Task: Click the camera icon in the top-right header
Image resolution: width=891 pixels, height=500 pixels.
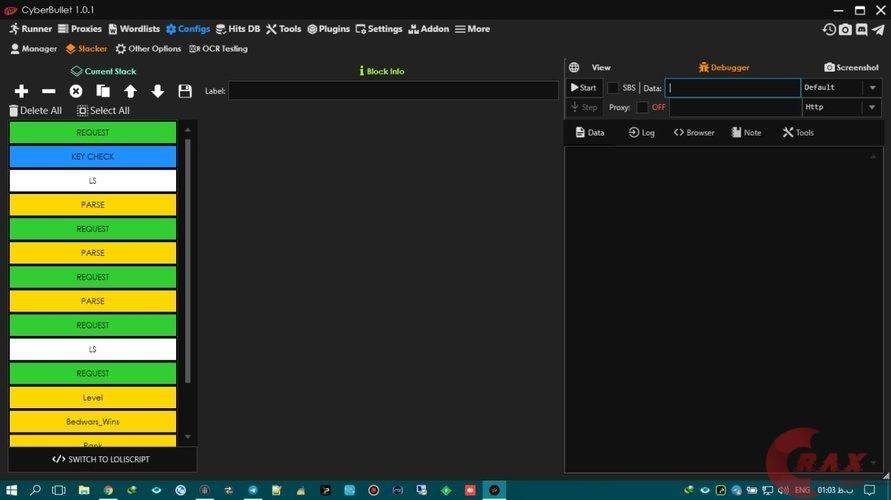Action: [x=846, y=30]
